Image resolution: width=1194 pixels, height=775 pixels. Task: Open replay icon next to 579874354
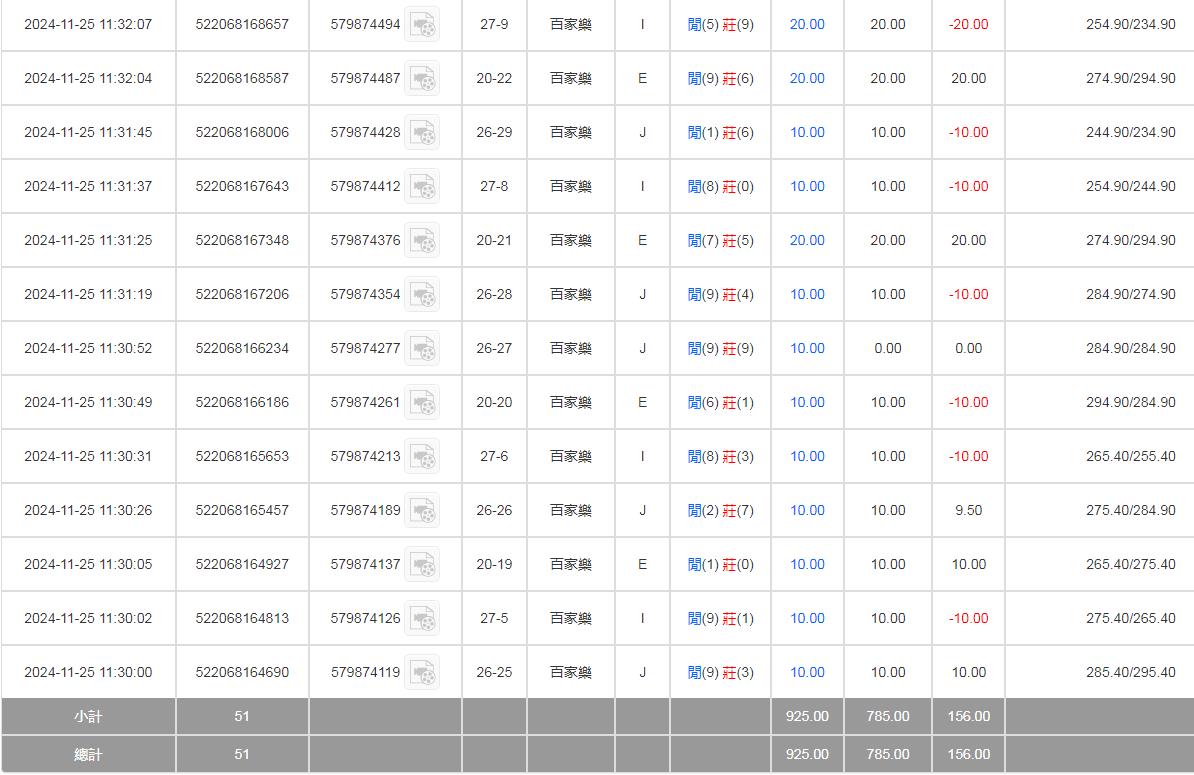422,294
